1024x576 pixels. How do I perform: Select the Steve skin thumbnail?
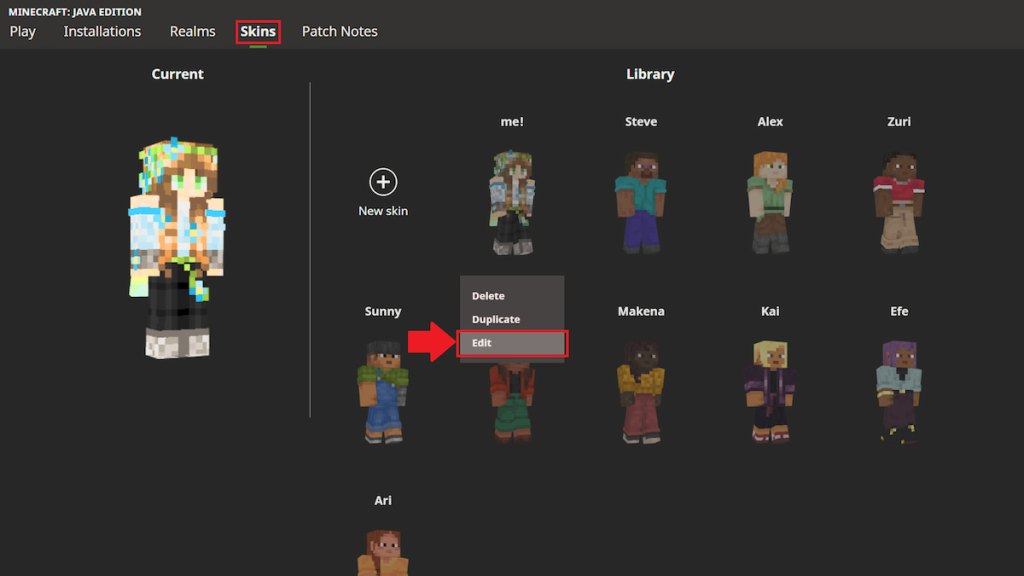(641, 202)
